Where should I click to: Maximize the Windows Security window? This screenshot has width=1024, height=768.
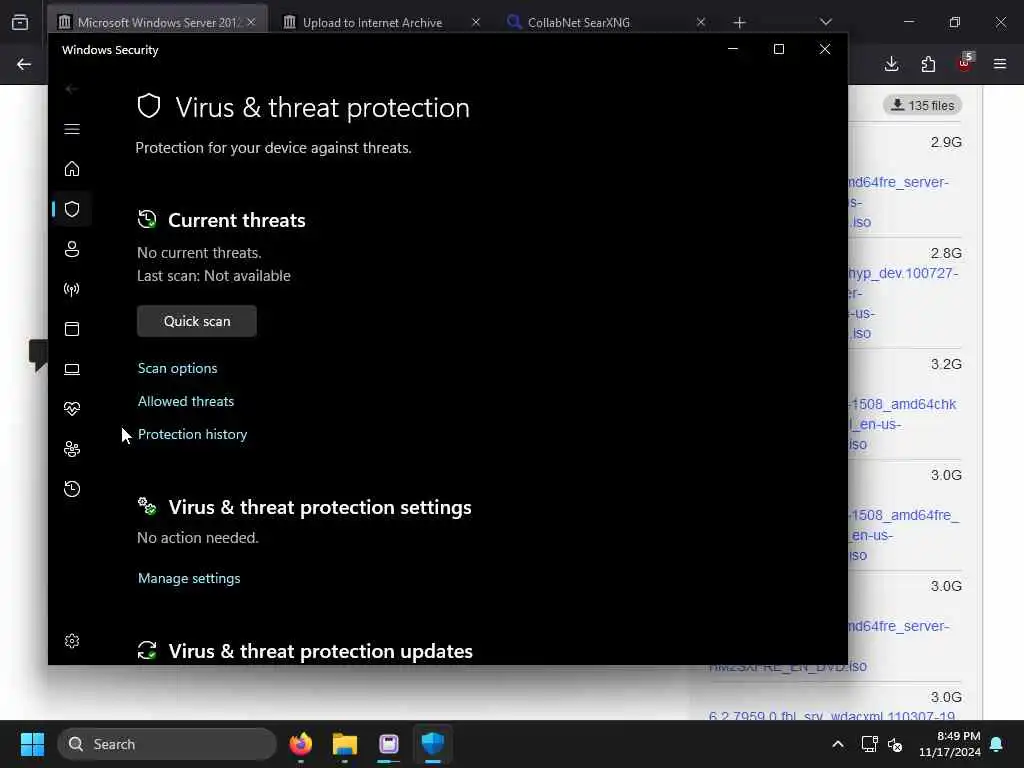click(778, 49)
